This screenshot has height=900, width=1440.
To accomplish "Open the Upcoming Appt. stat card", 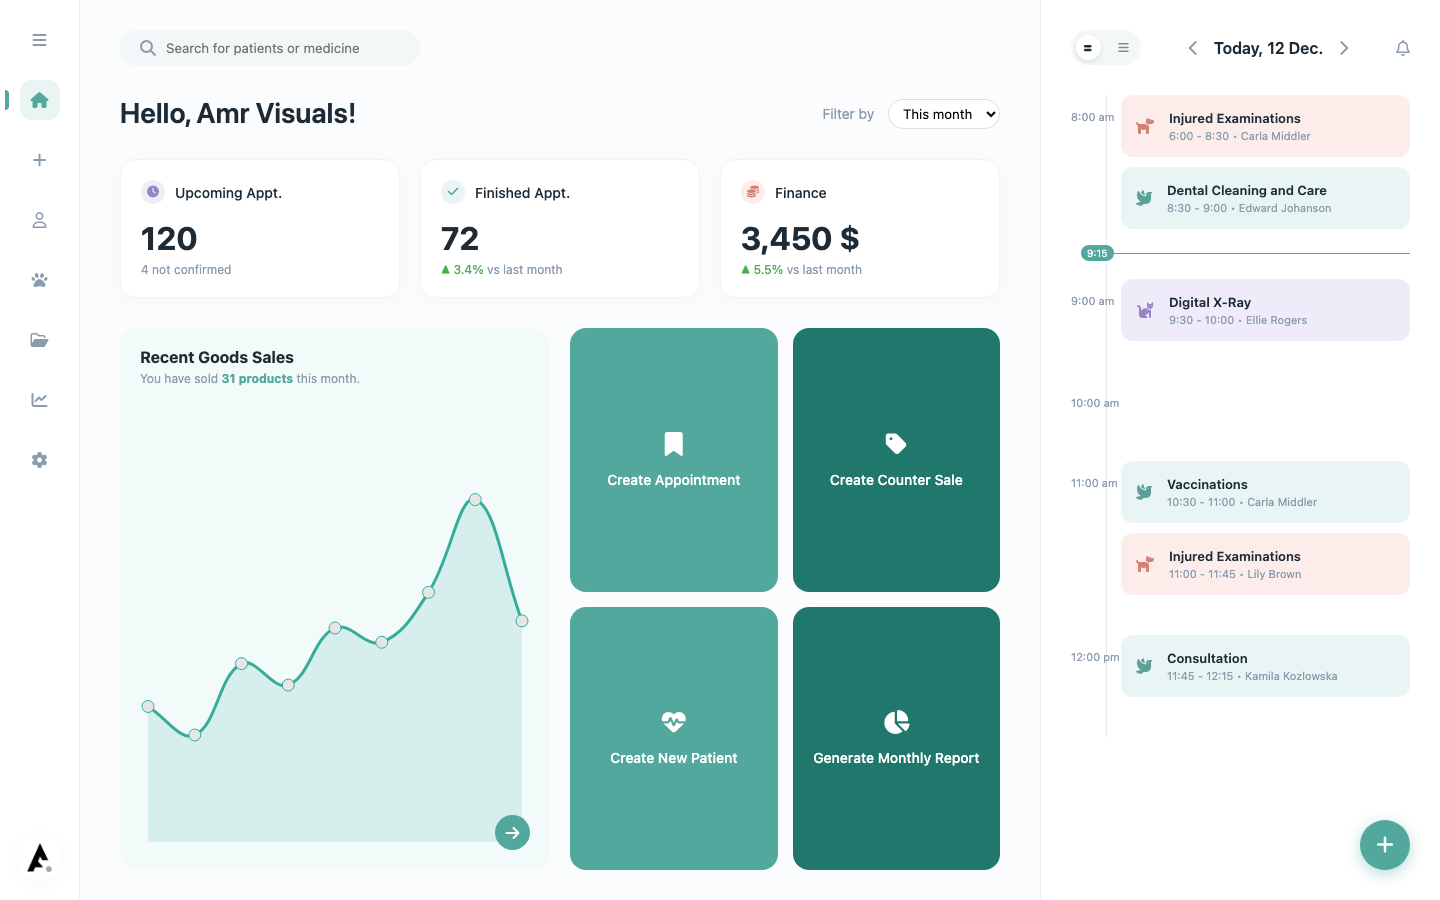I will tap(260, 228).
